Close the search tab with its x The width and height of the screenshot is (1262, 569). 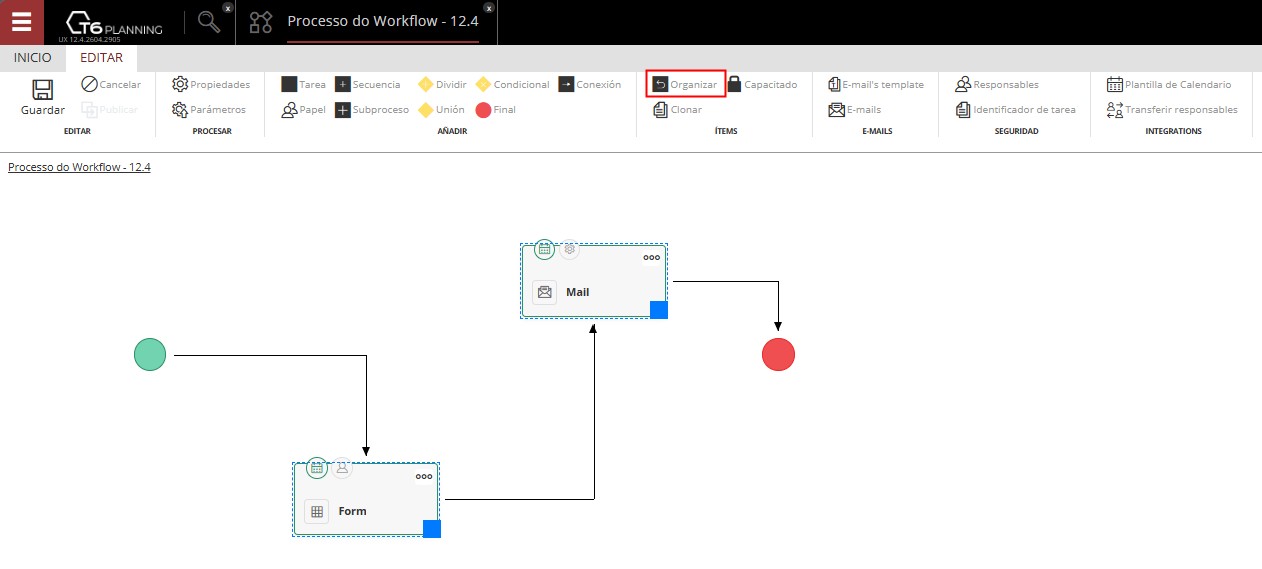click(x=228, y=7)
